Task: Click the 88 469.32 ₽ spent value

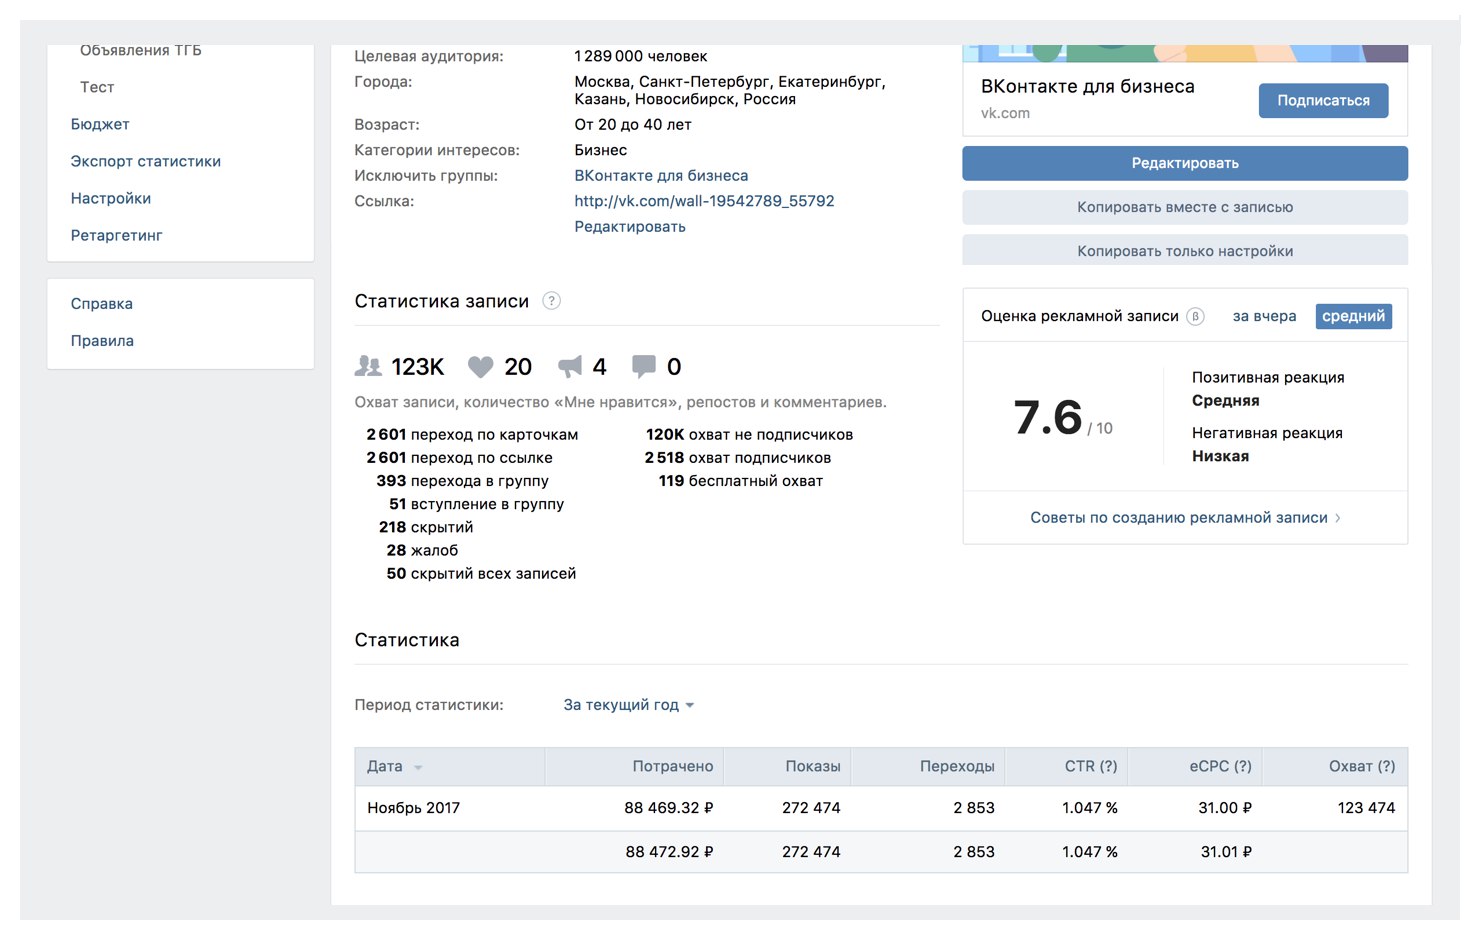Action: click(x=669, y=808)
